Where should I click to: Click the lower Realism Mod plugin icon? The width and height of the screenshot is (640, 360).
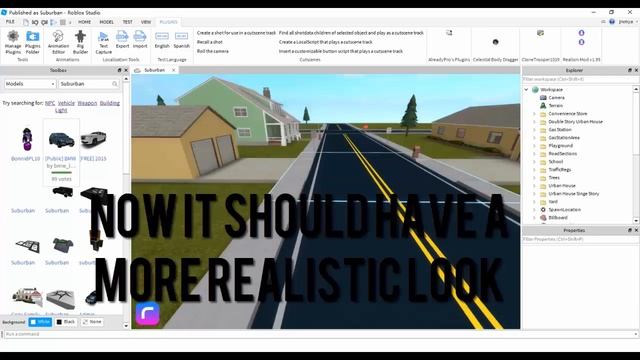tap(581, 42)
